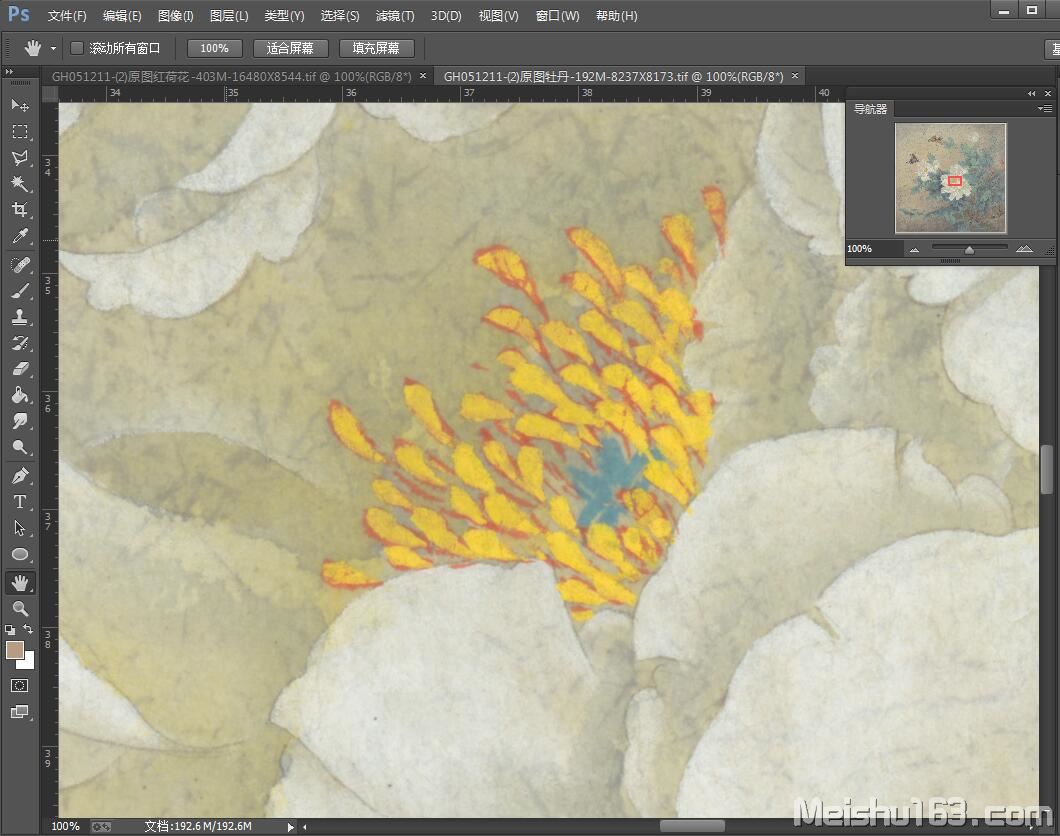Close the 原图牡丹 document tab
This screenshot has height=836, width=1060.
(795, 76)
